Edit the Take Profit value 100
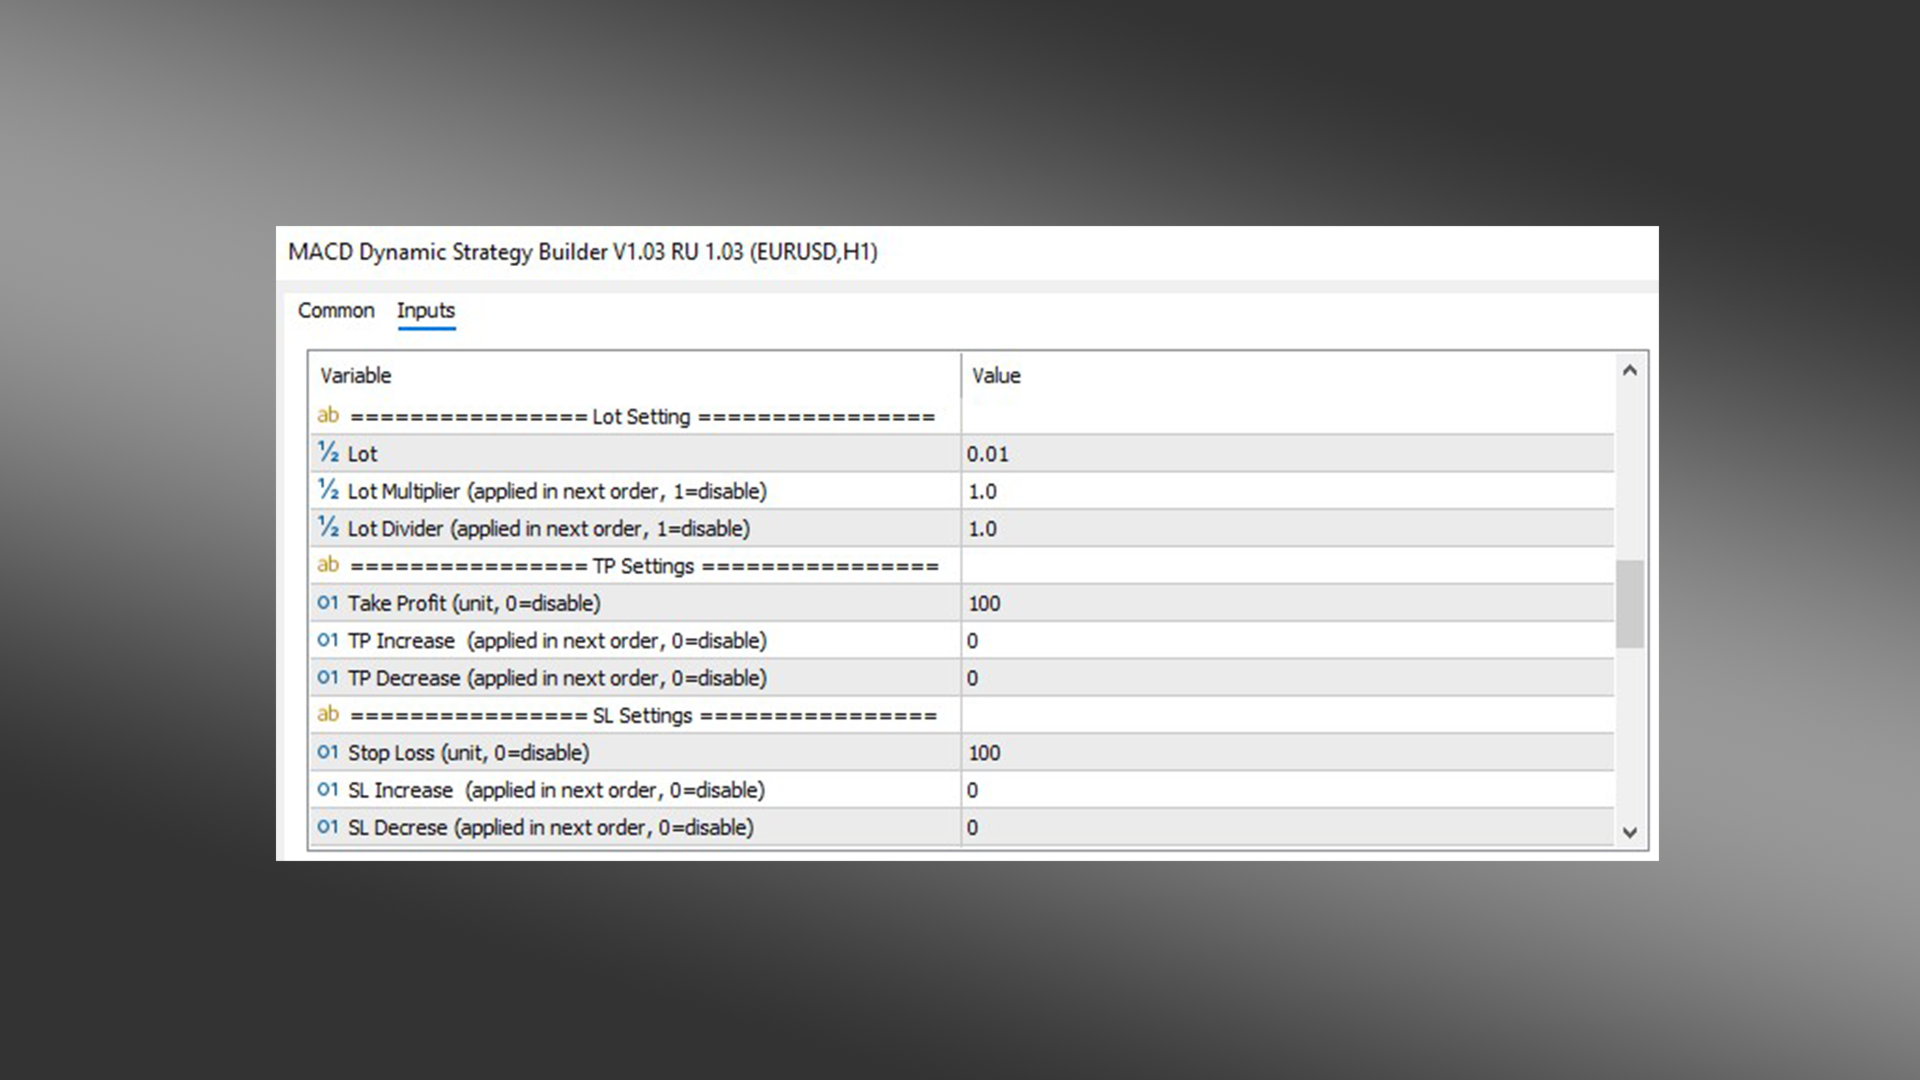The width and height of the screenshot is (1920, 1080). point(1286,603)
